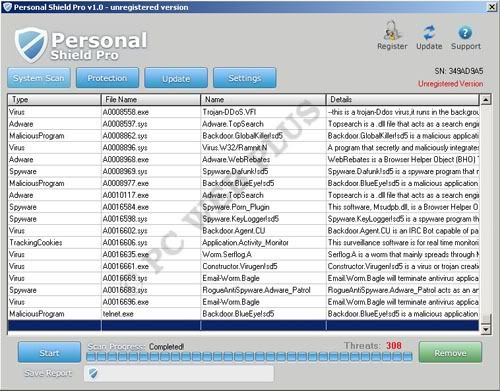500x391 pixels.
Task: Select file telnet.exe
Action: coord(151,314)
